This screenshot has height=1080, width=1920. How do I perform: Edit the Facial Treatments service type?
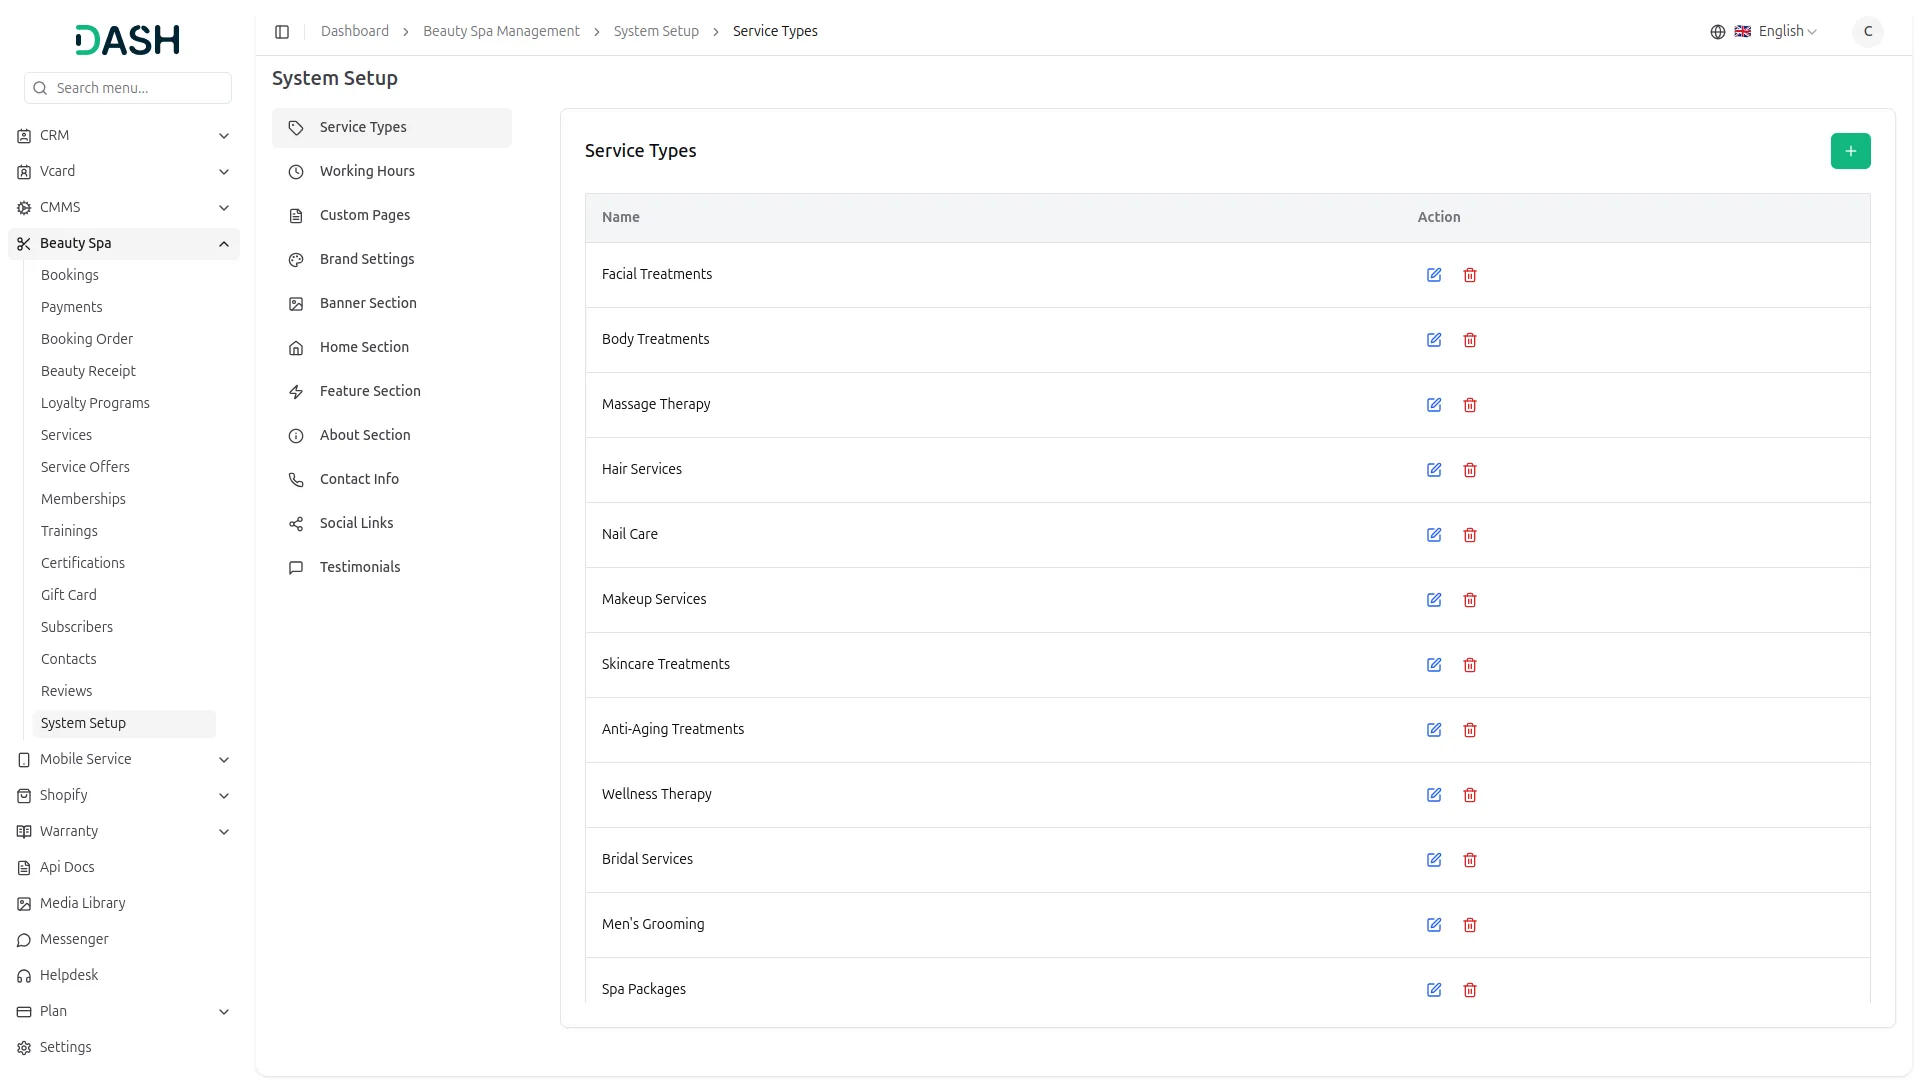(x=1433, y=275)
